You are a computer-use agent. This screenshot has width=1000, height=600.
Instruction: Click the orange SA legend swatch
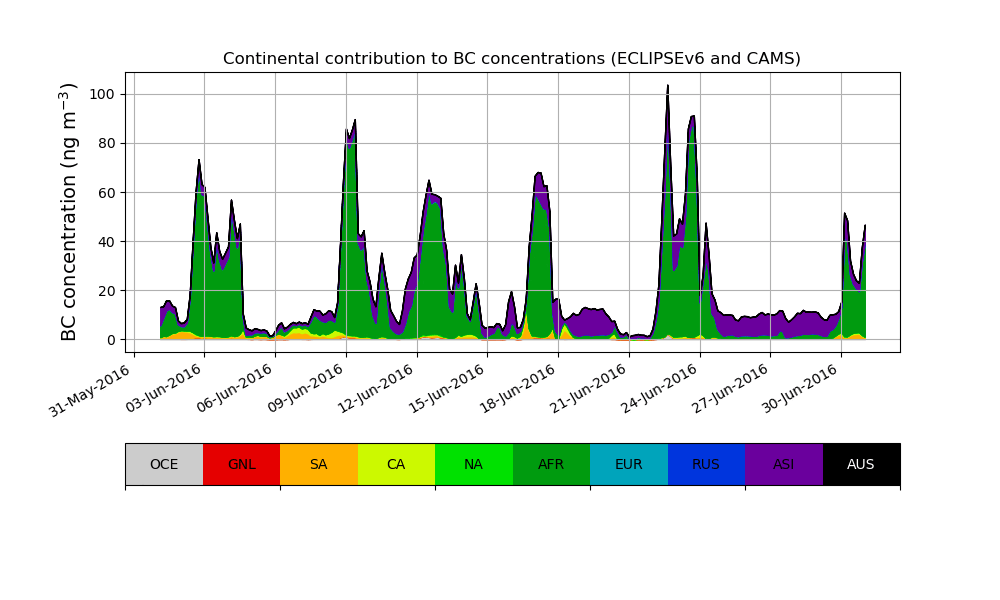click(318, 464)
